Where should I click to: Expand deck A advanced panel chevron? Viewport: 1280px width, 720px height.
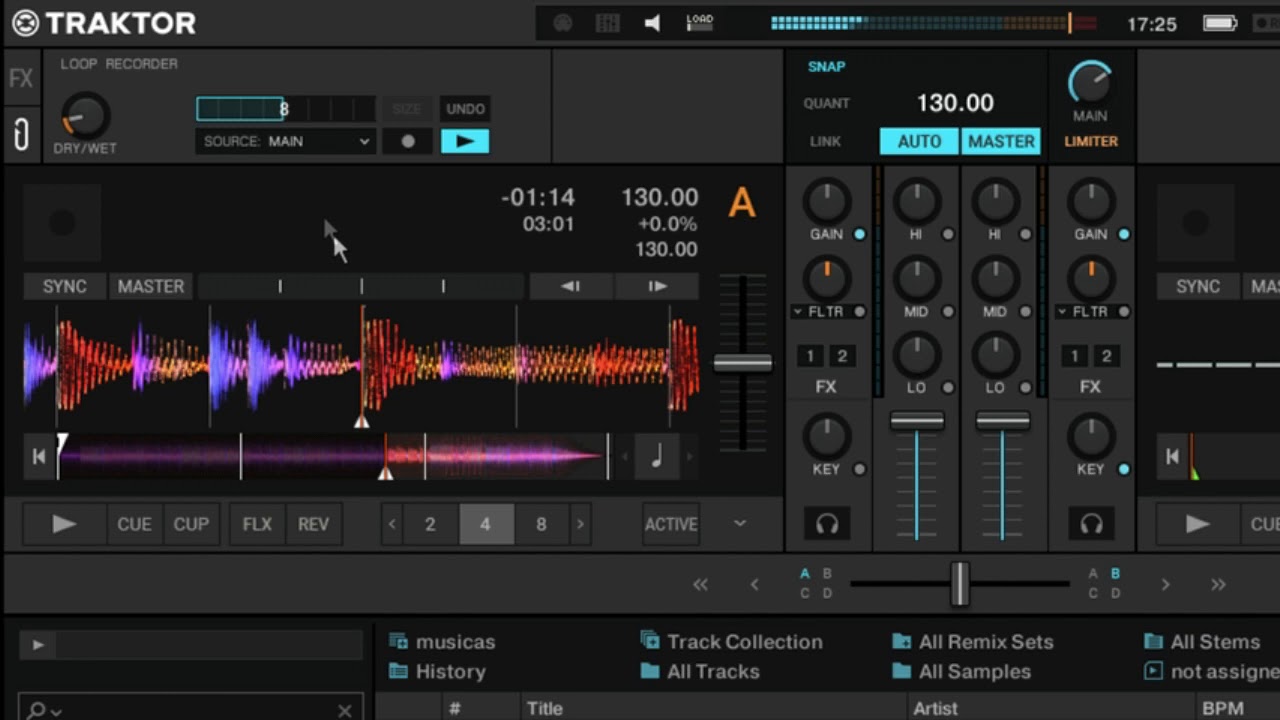(740, 523)
